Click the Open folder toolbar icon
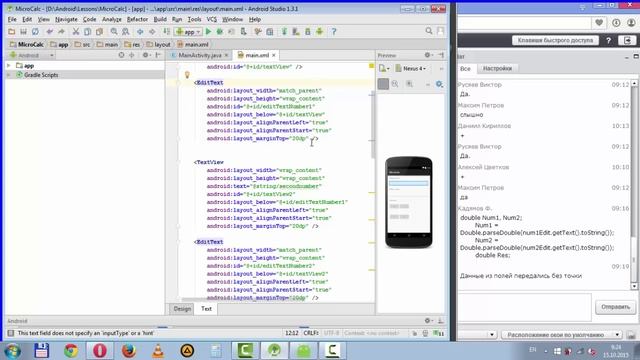640x360 pixels. [11, 31]
